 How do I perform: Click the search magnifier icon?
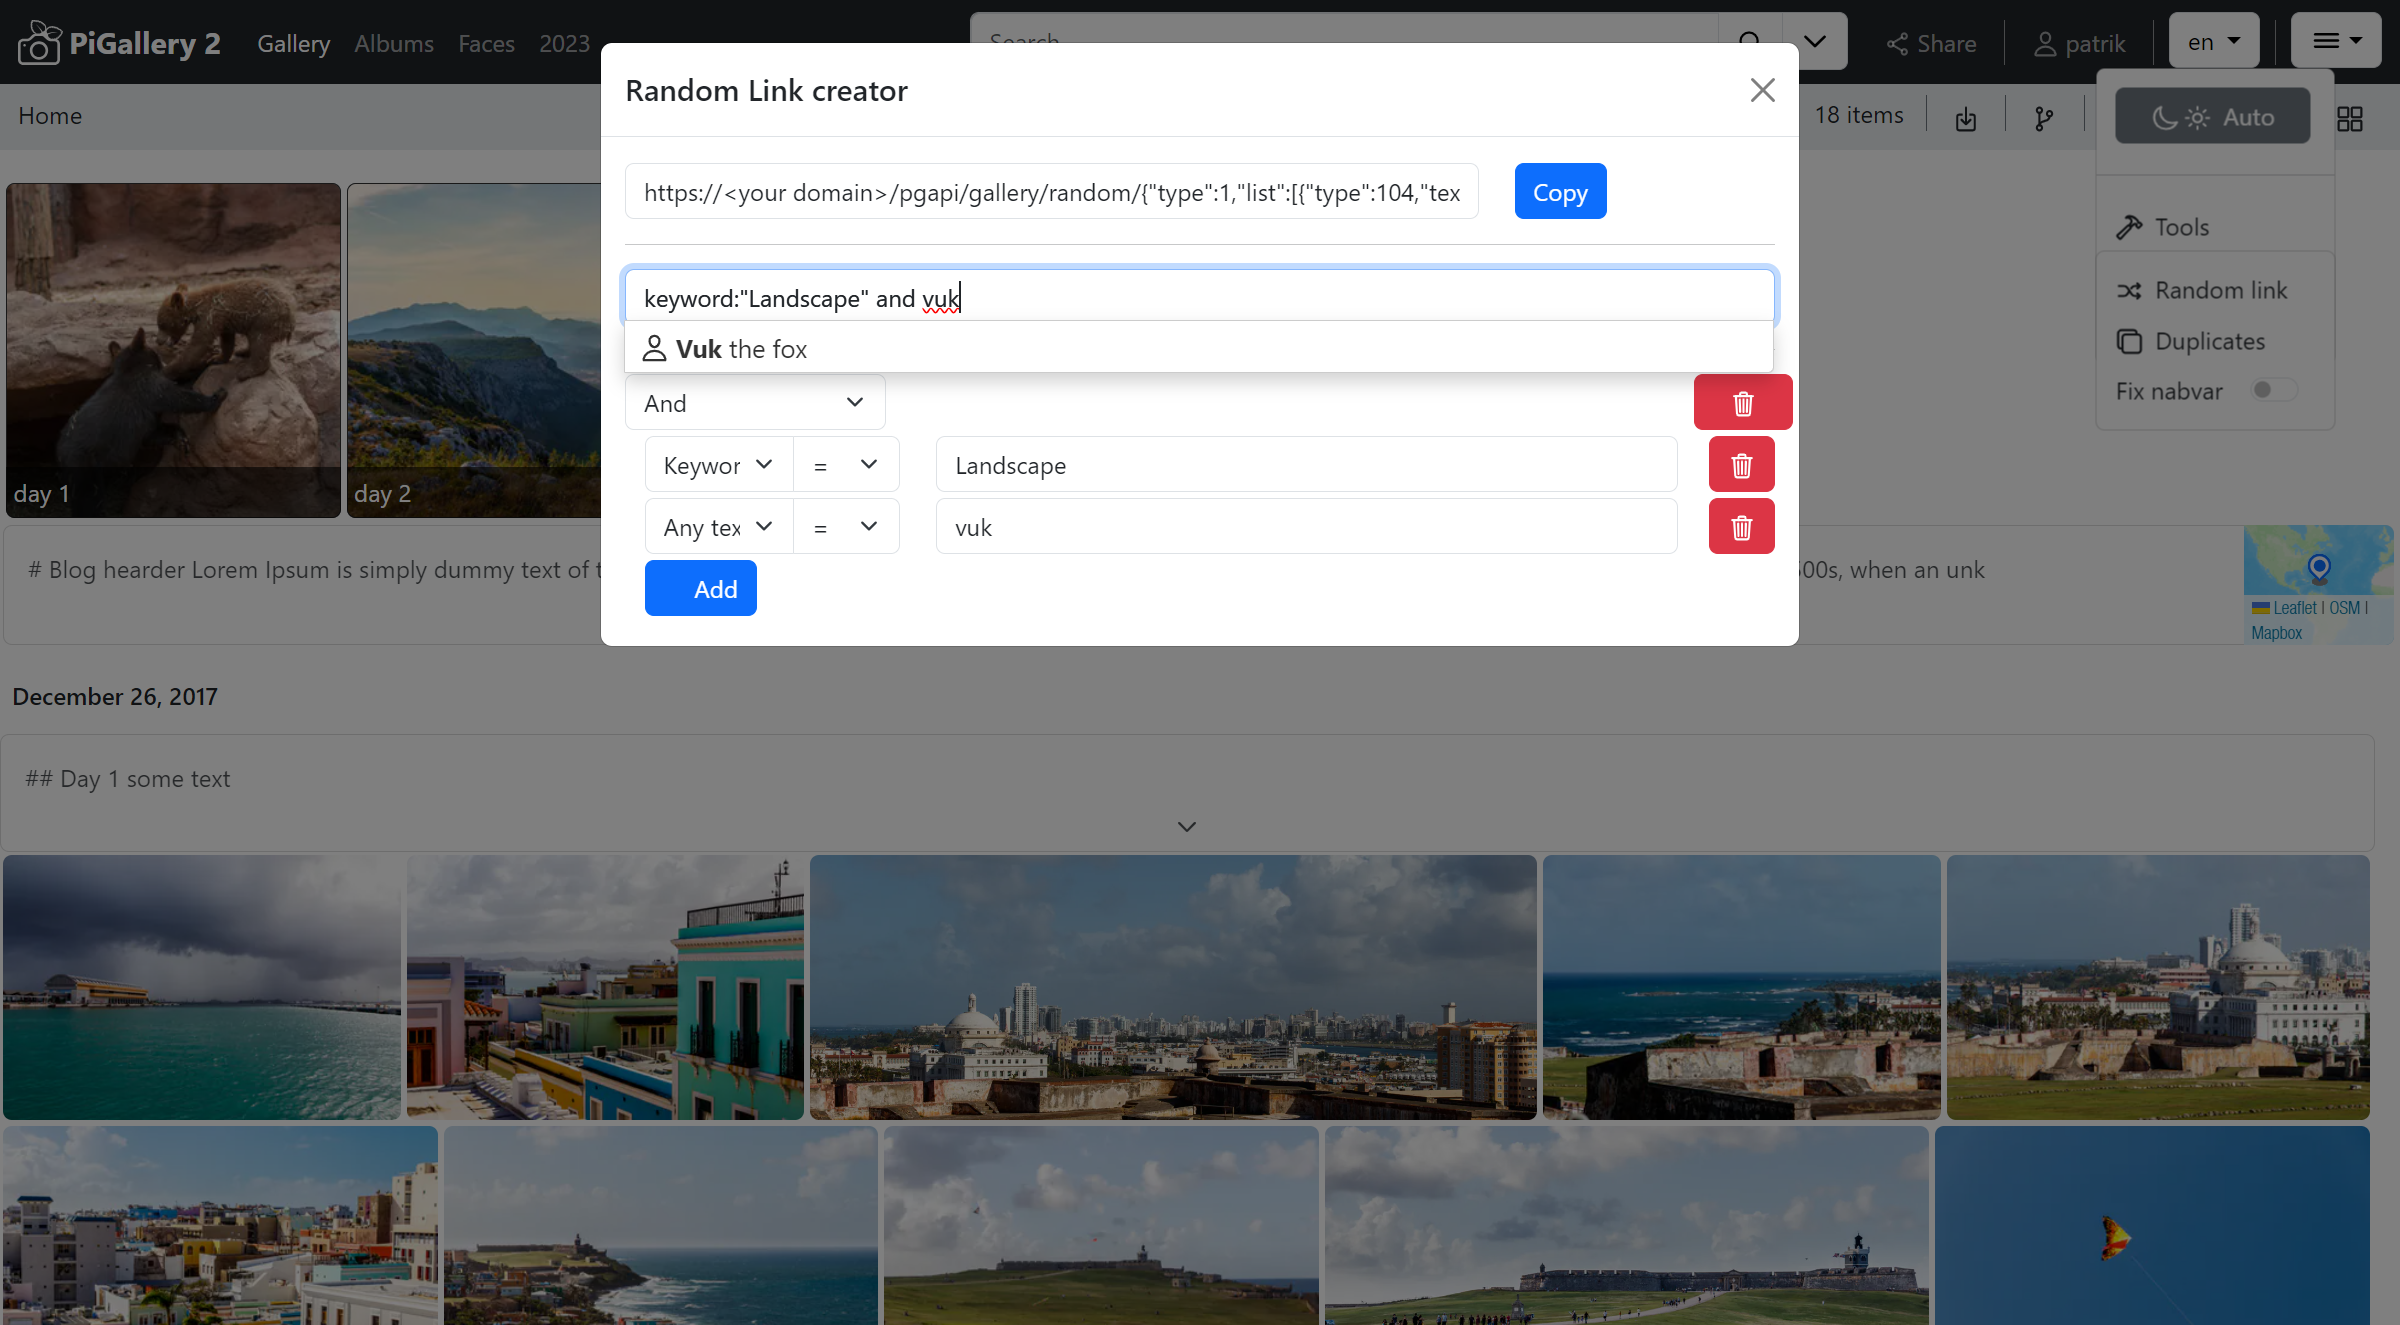pos(1750,41)
